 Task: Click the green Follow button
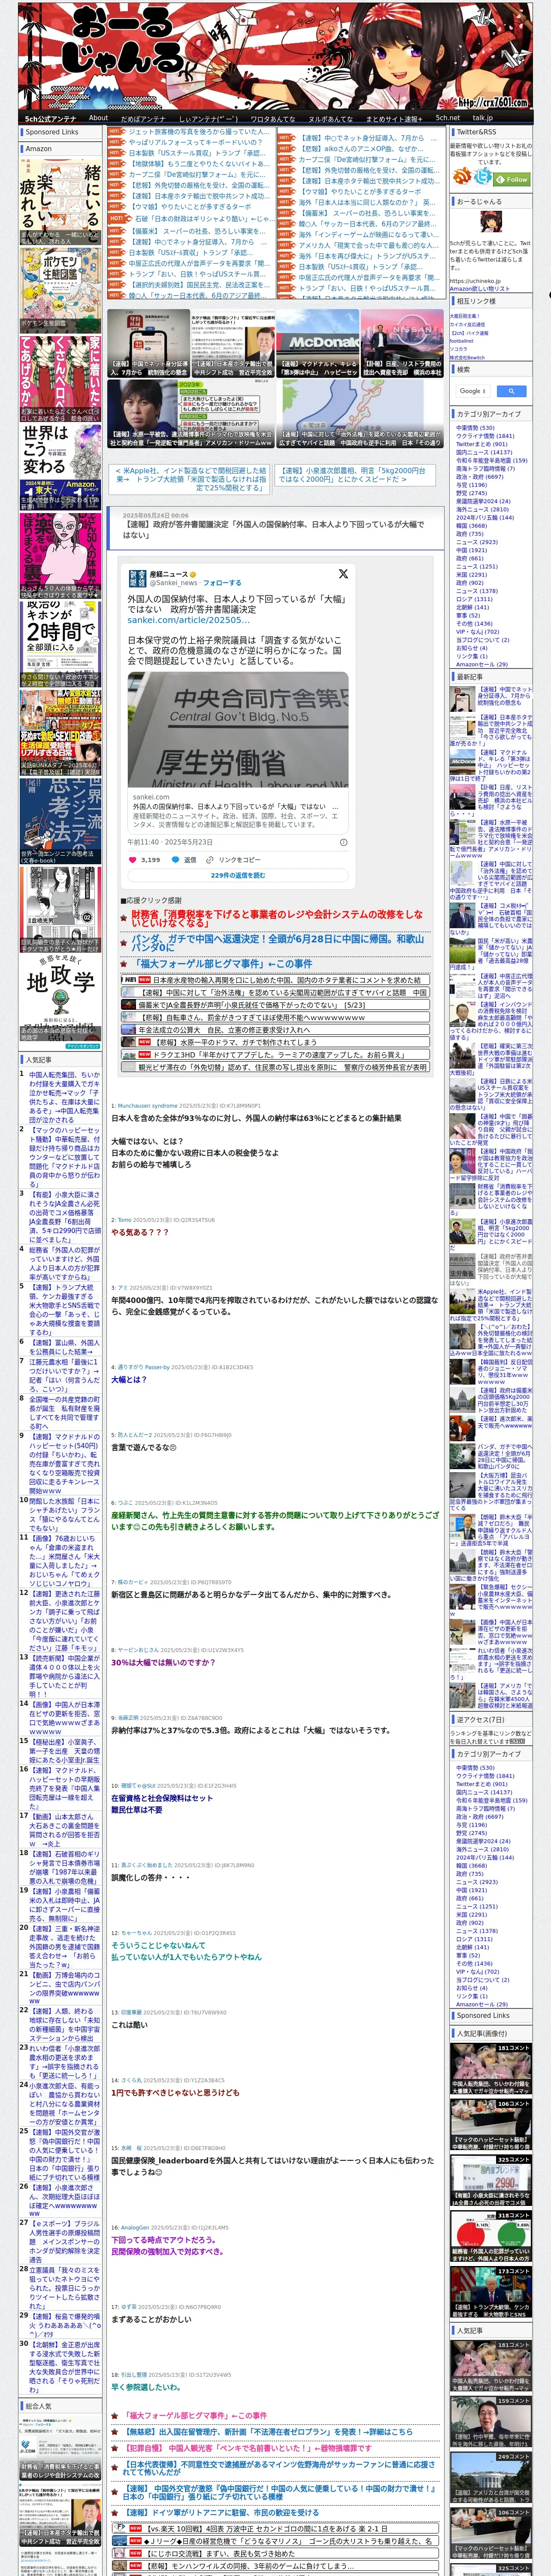(513, 180)
